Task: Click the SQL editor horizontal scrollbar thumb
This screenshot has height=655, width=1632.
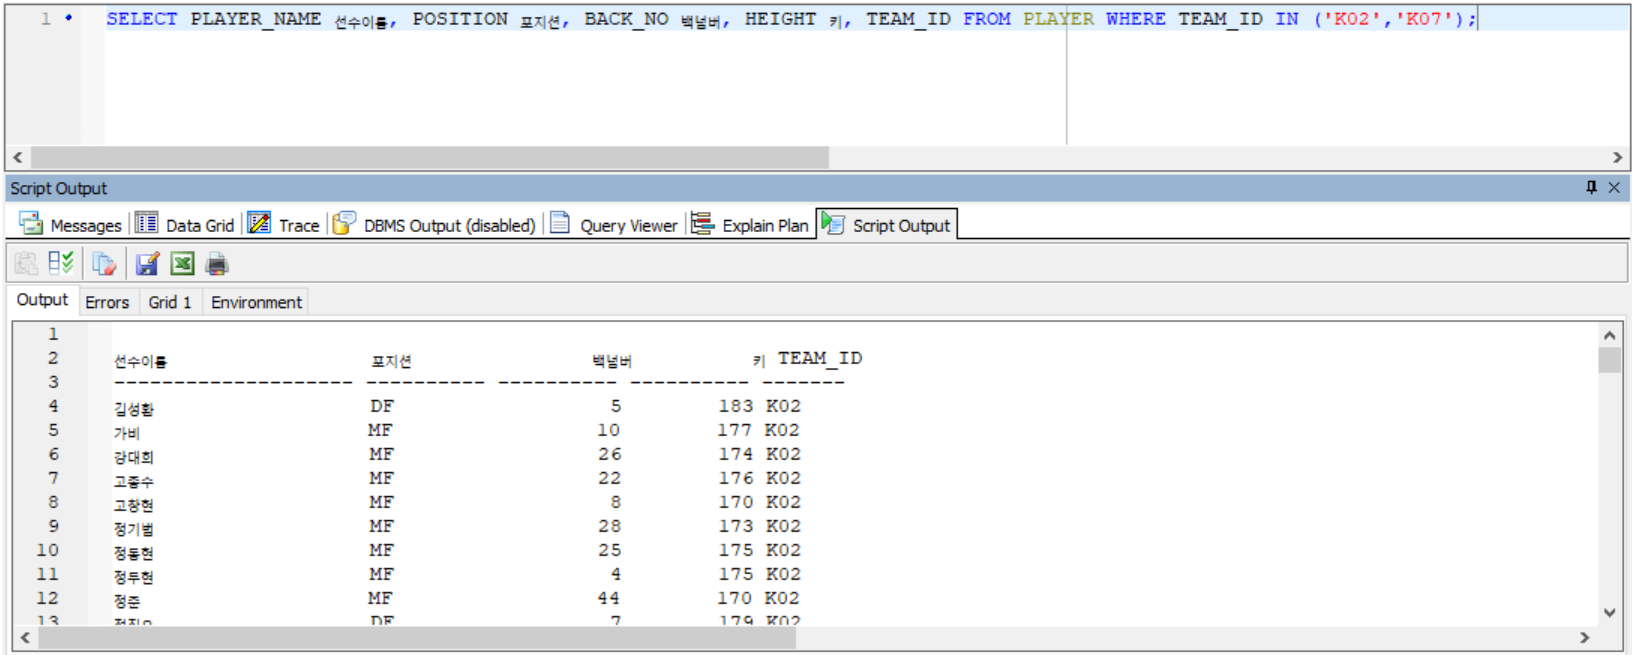Action: click(x=430, y=158)
